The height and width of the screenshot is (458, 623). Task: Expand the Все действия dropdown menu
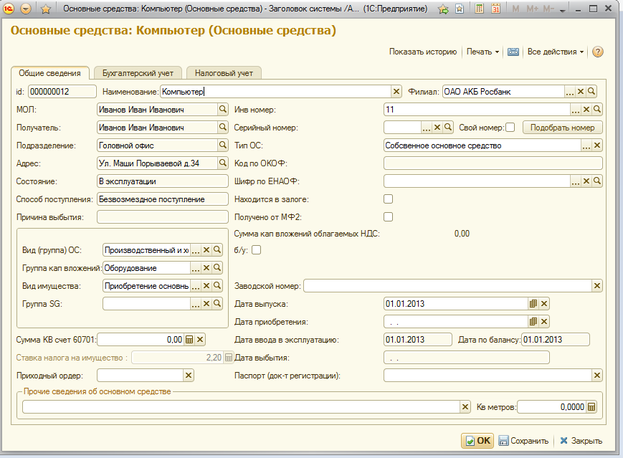tap(554, 51)
